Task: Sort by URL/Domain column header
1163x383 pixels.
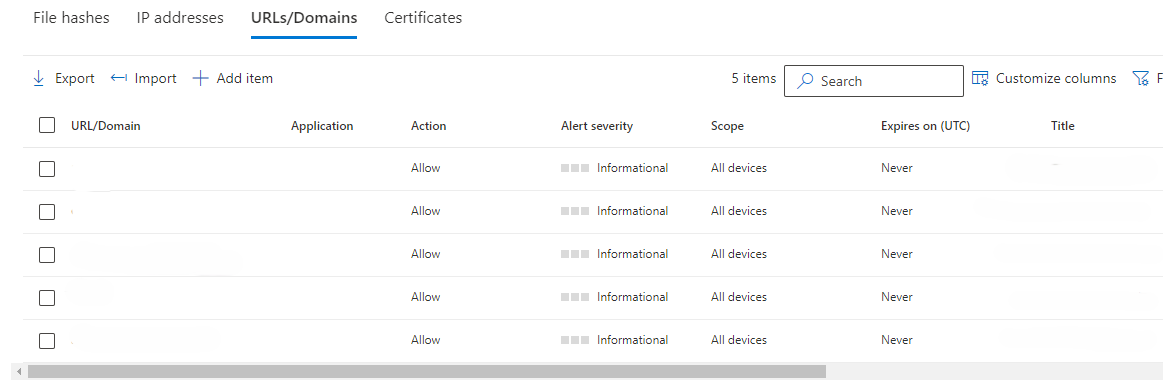Action: [105, 125]
